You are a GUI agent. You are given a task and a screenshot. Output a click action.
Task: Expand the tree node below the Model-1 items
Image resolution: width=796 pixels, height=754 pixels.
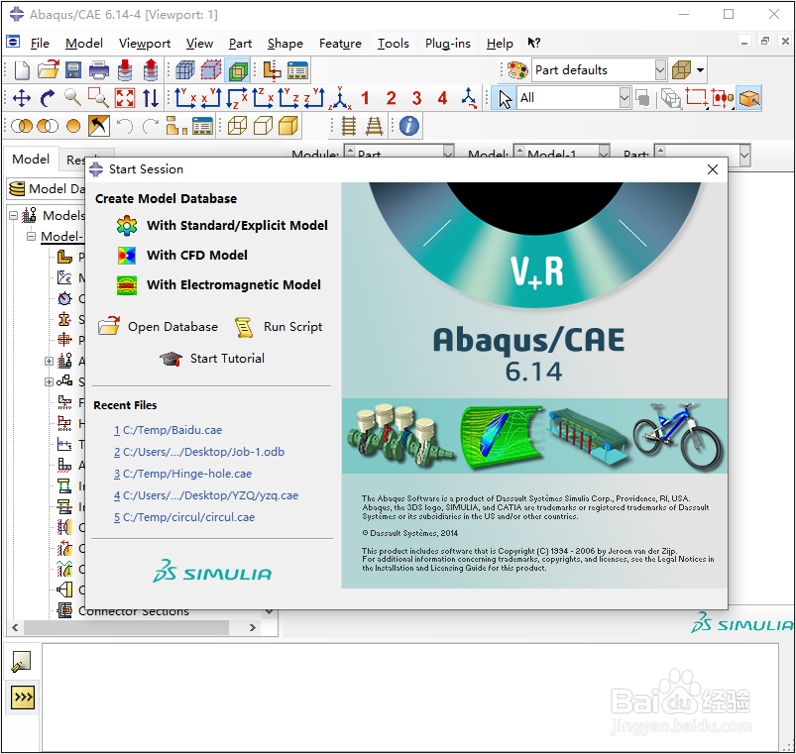[x=49, y=361]
